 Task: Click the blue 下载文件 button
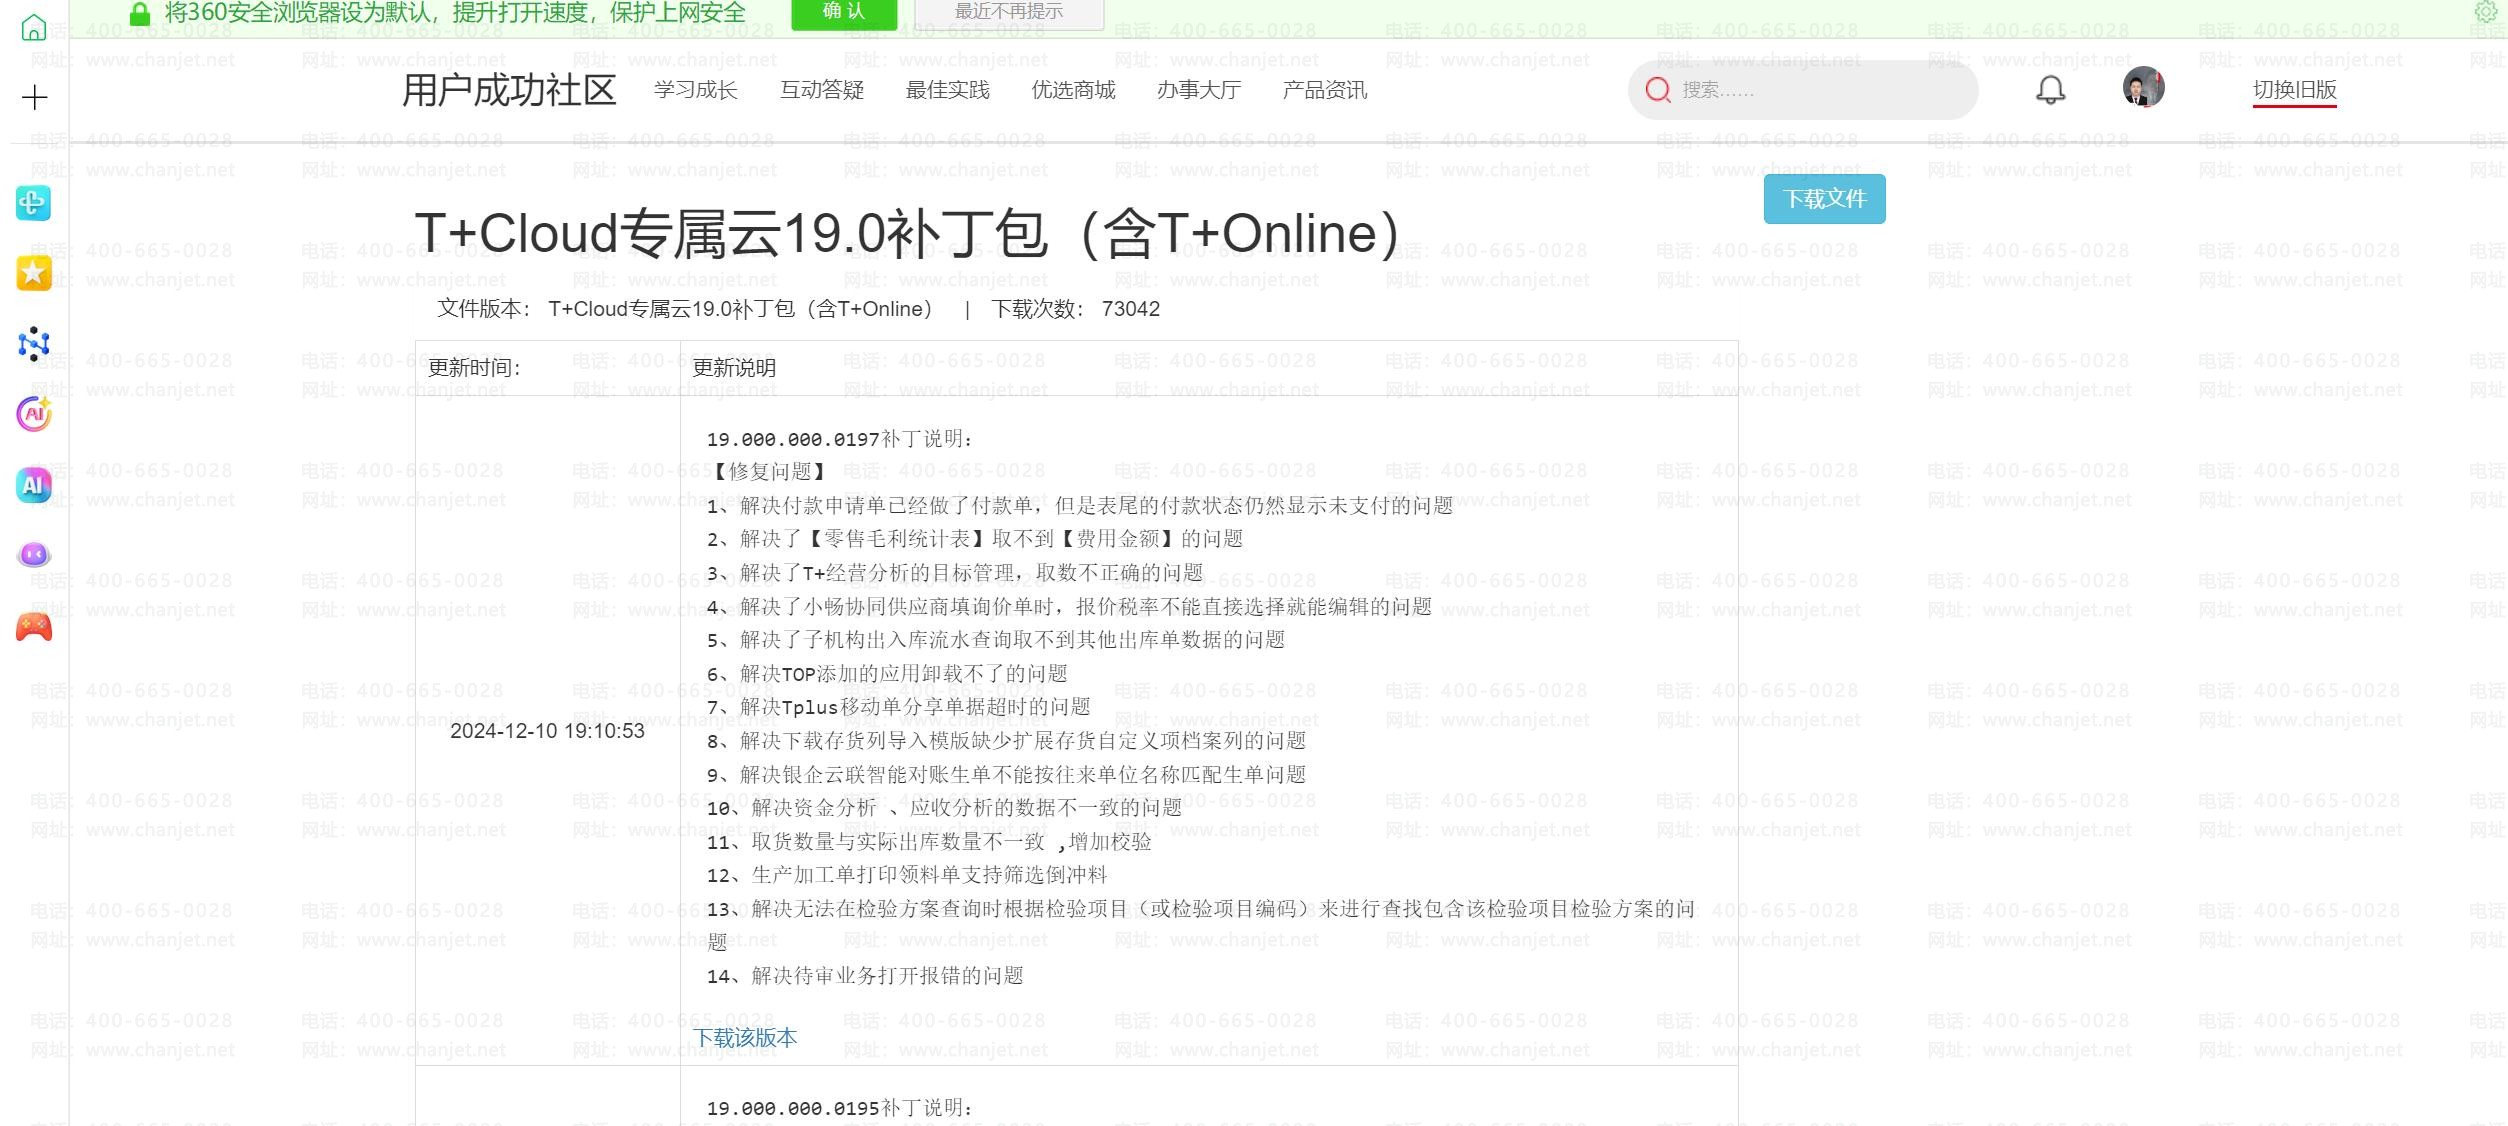[x=1824, y=199]
